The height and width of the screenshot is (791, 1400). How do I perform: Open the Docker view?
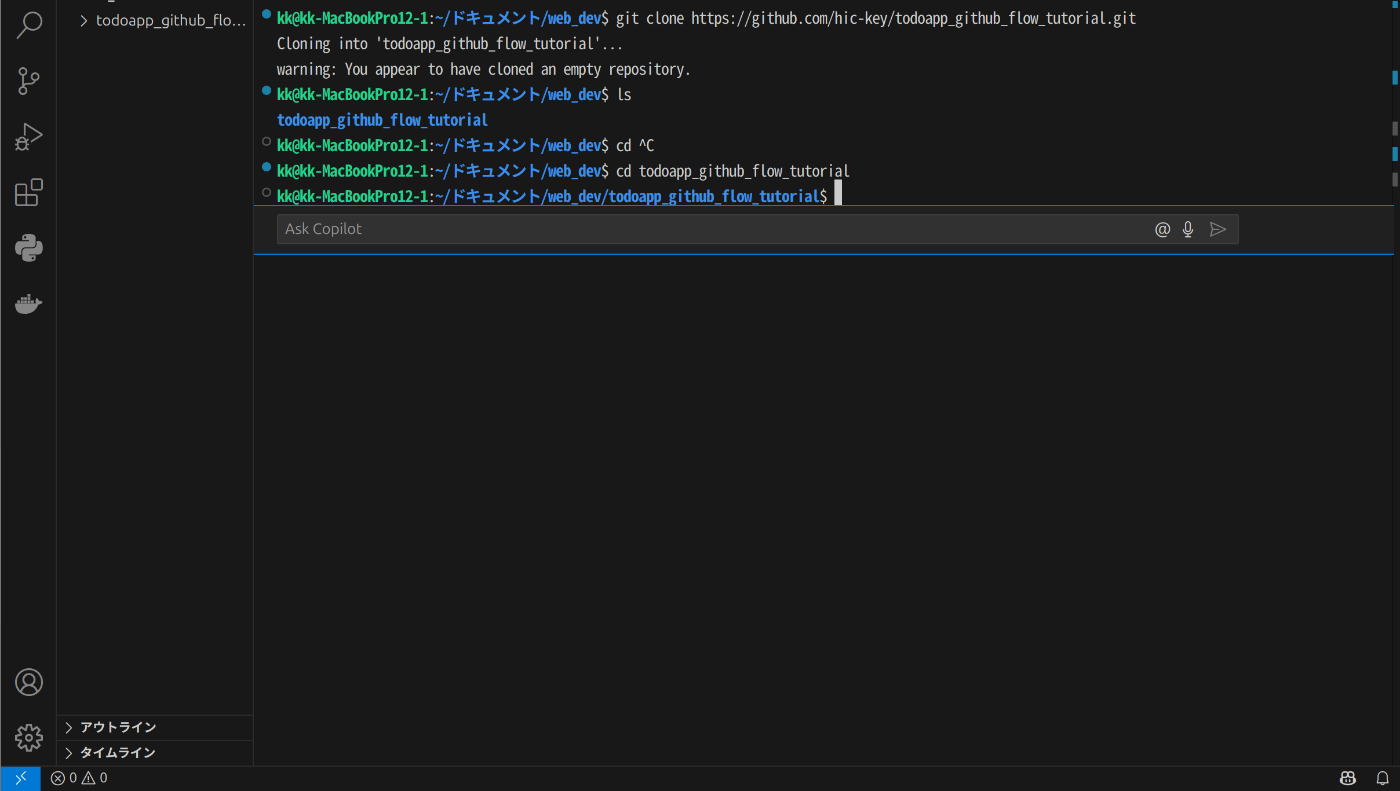[x=29, y=303]
